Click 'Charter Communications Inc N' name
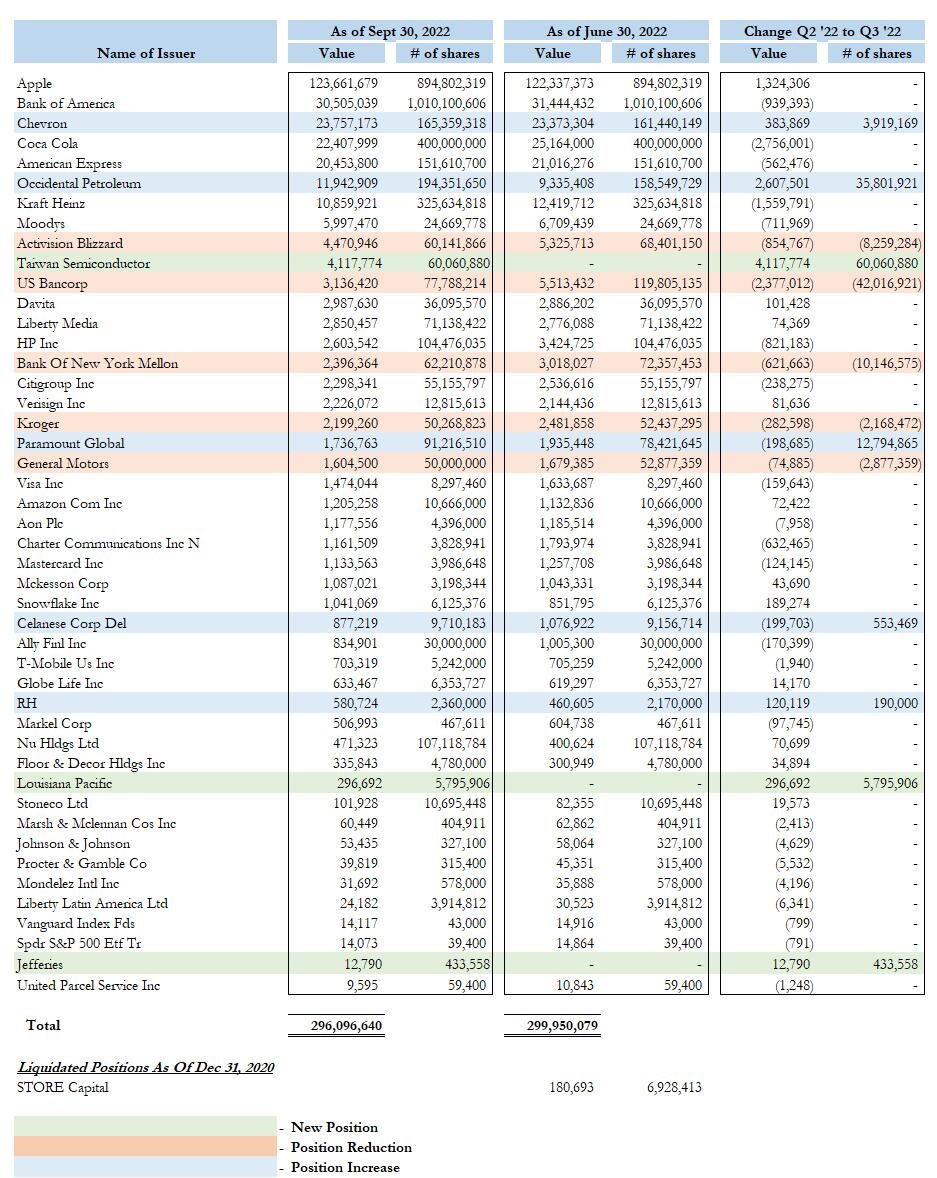 (108, 543)
